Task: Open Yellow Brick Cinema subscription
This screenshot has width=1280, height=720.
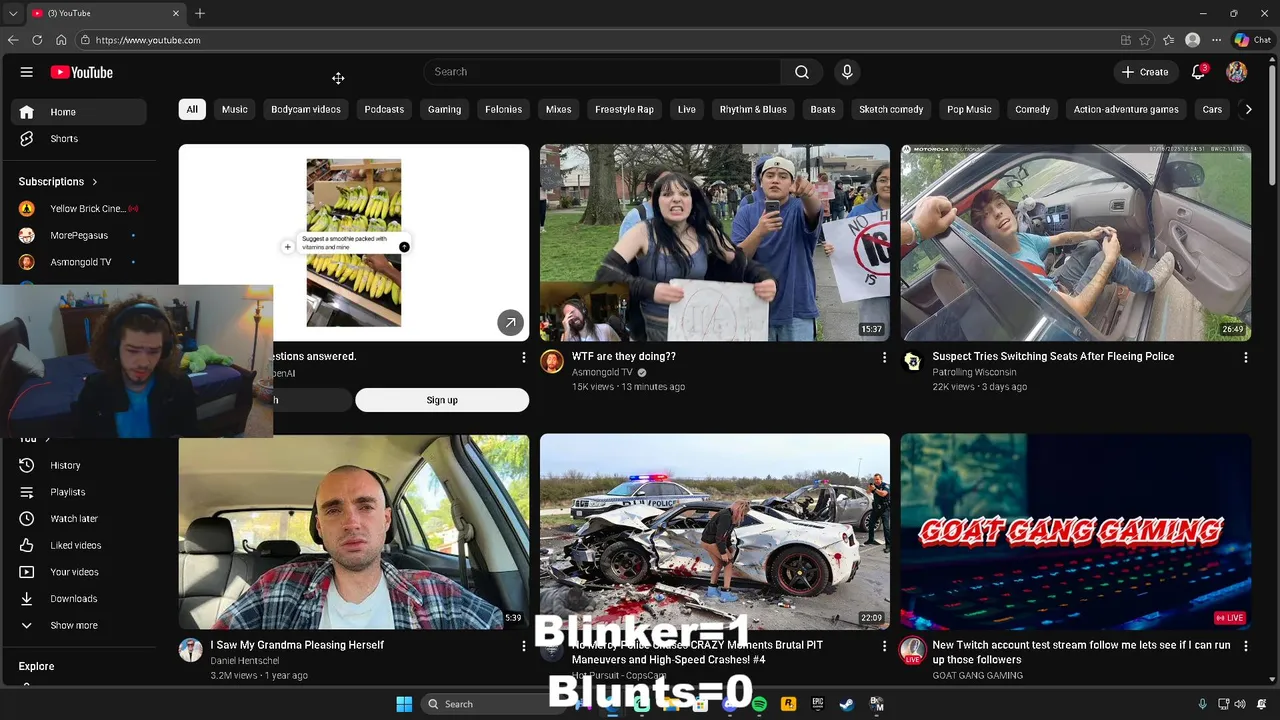Action: coord(80,209)
